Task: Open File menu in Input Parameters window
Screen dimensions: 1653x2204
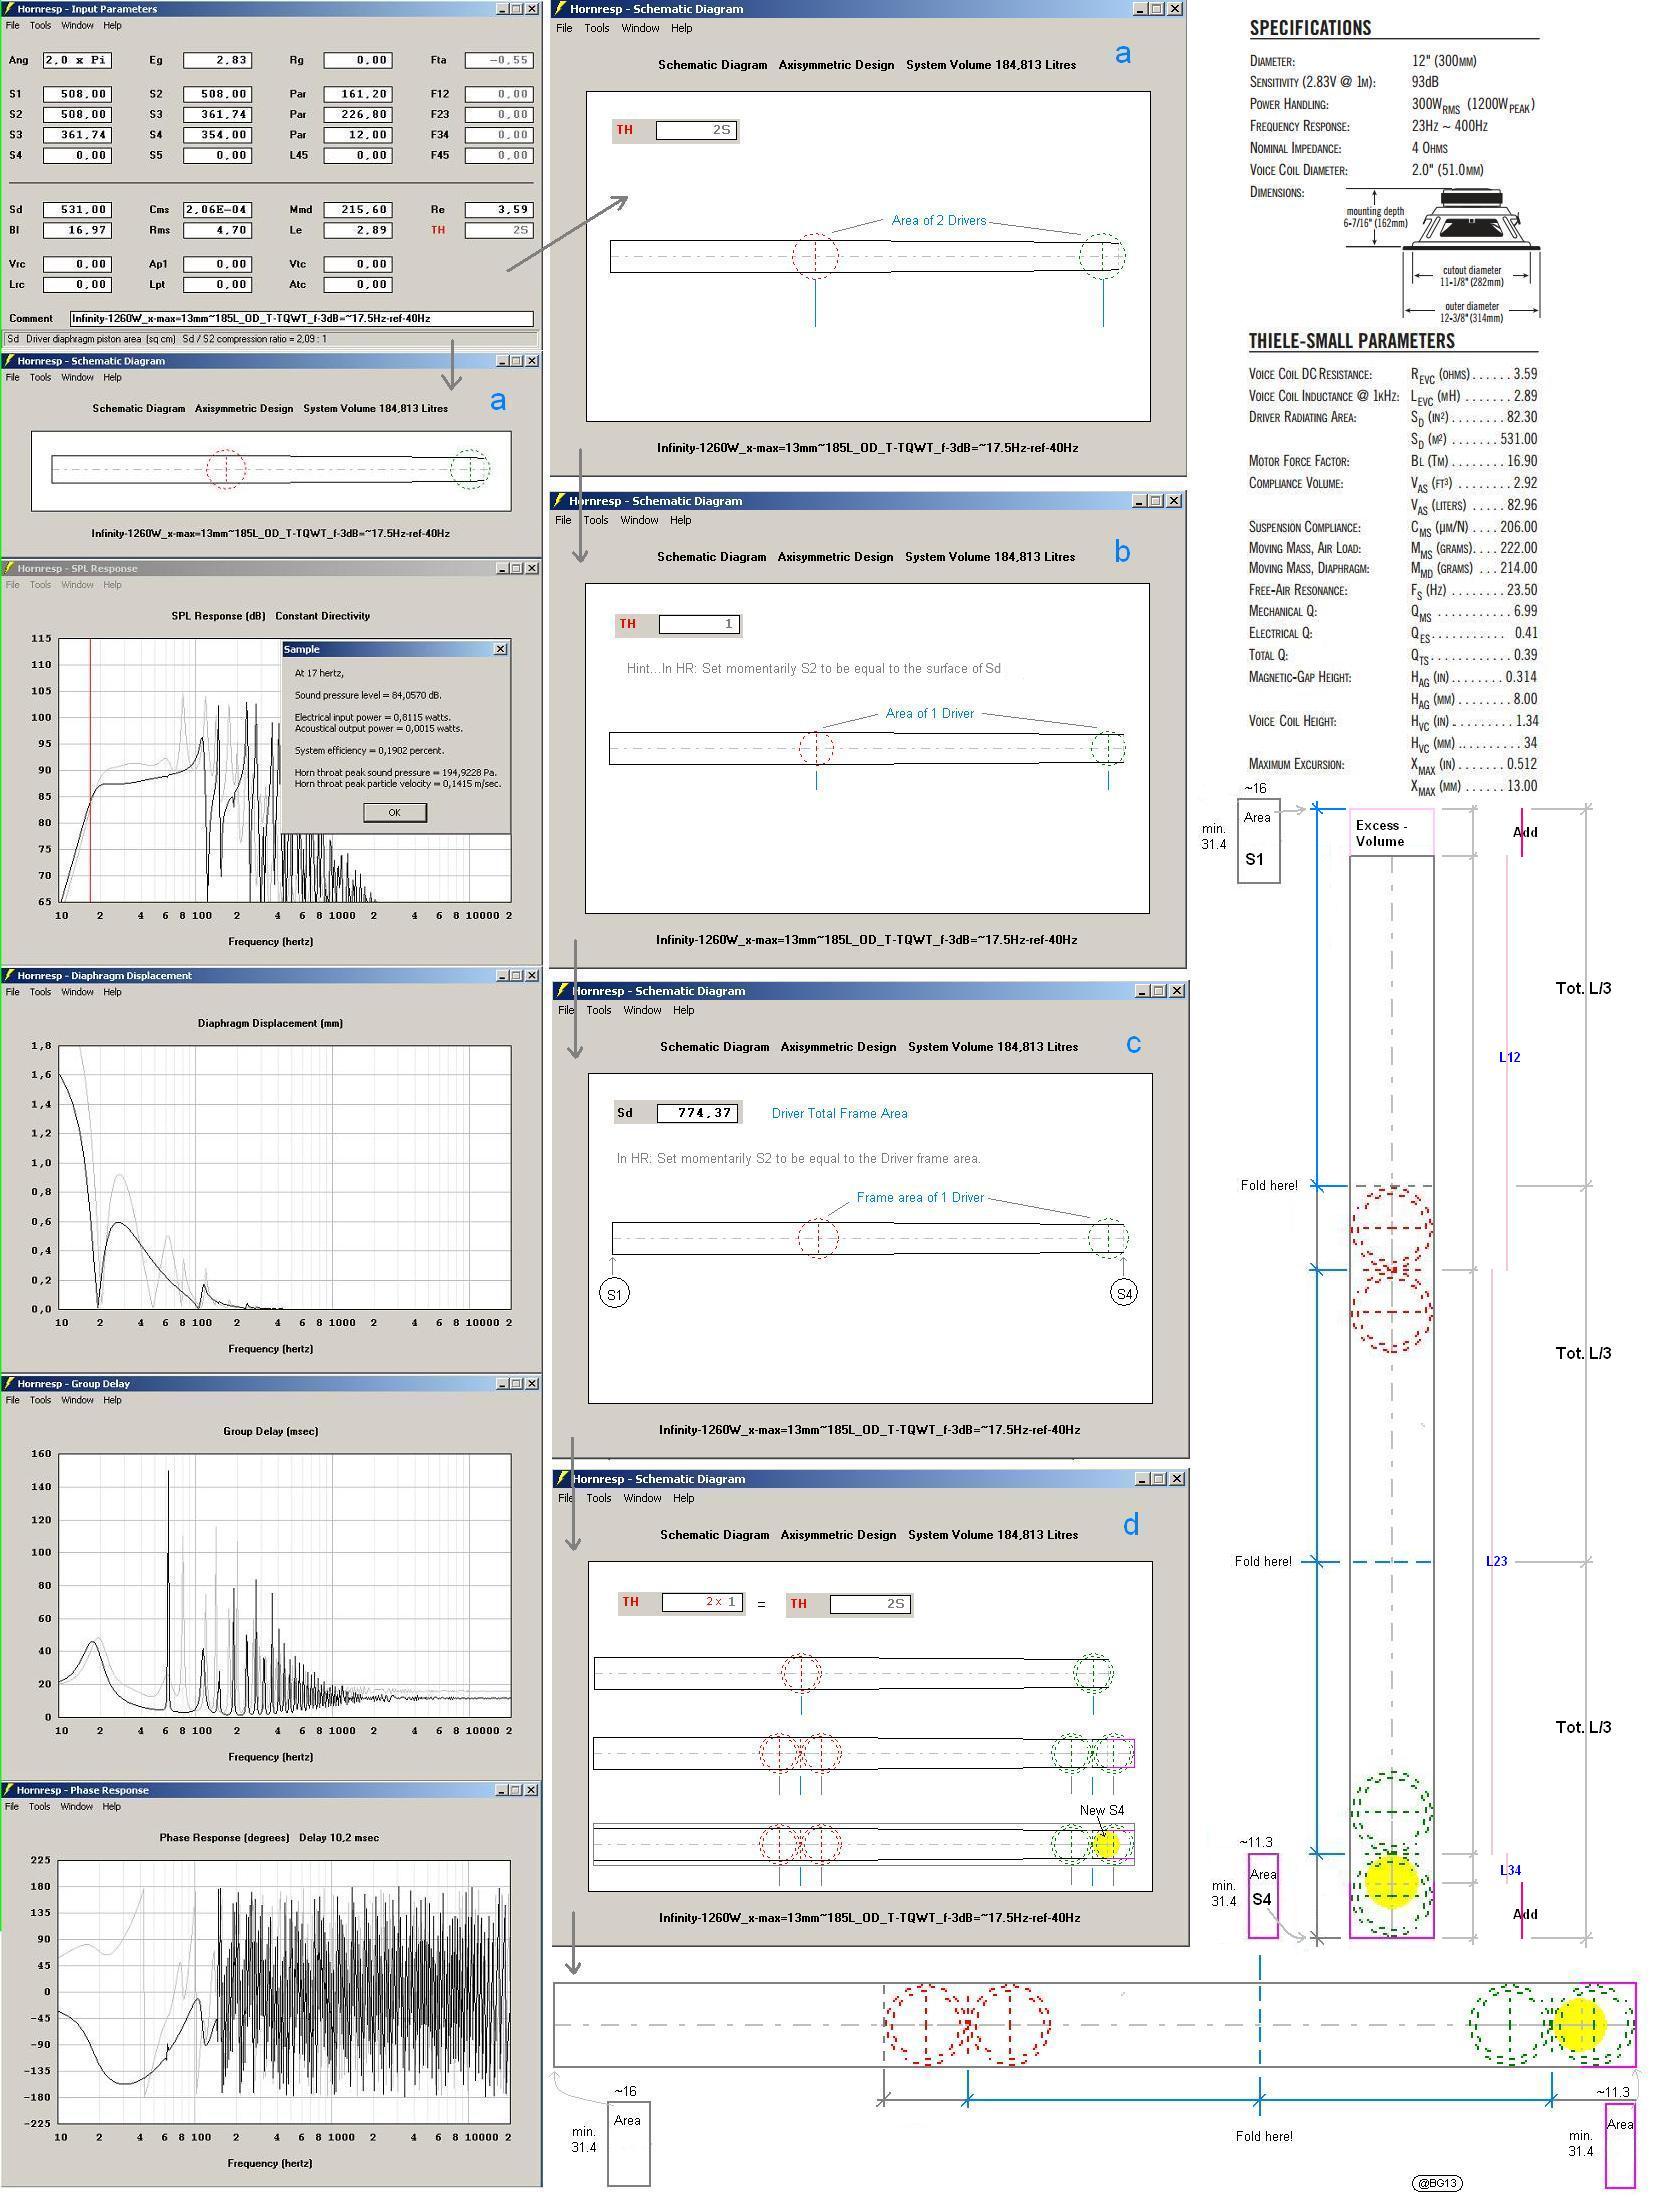Action: coord(13,25)
